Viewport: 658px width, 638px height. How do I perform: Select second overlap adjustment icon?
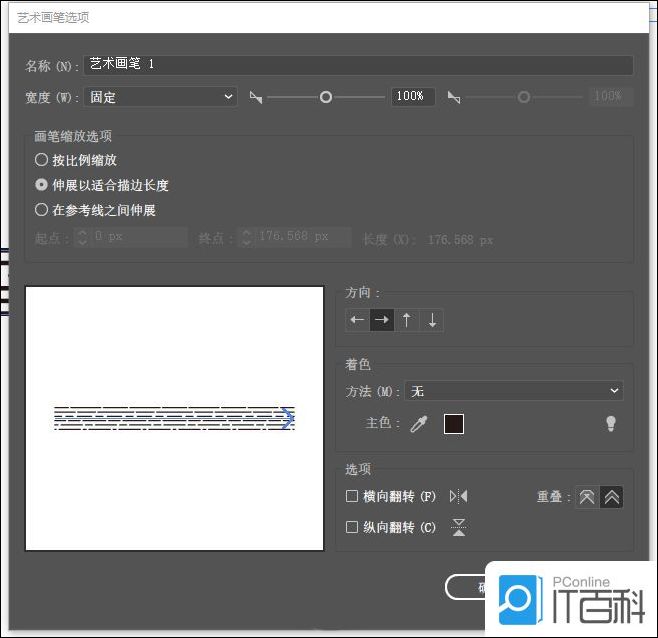tap(611, 497)
